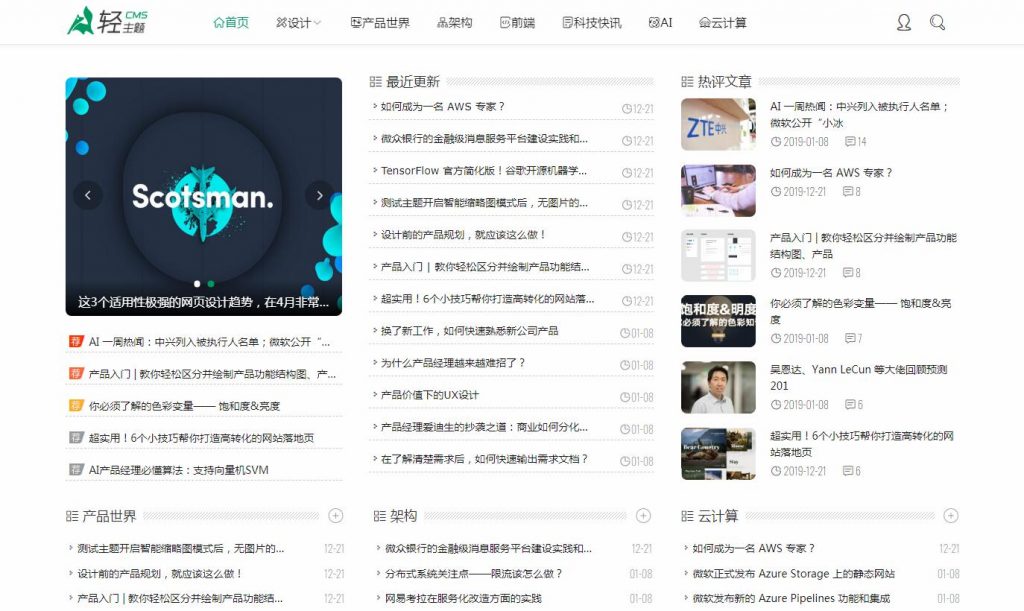Open AI nav menu item

point(660,23)
